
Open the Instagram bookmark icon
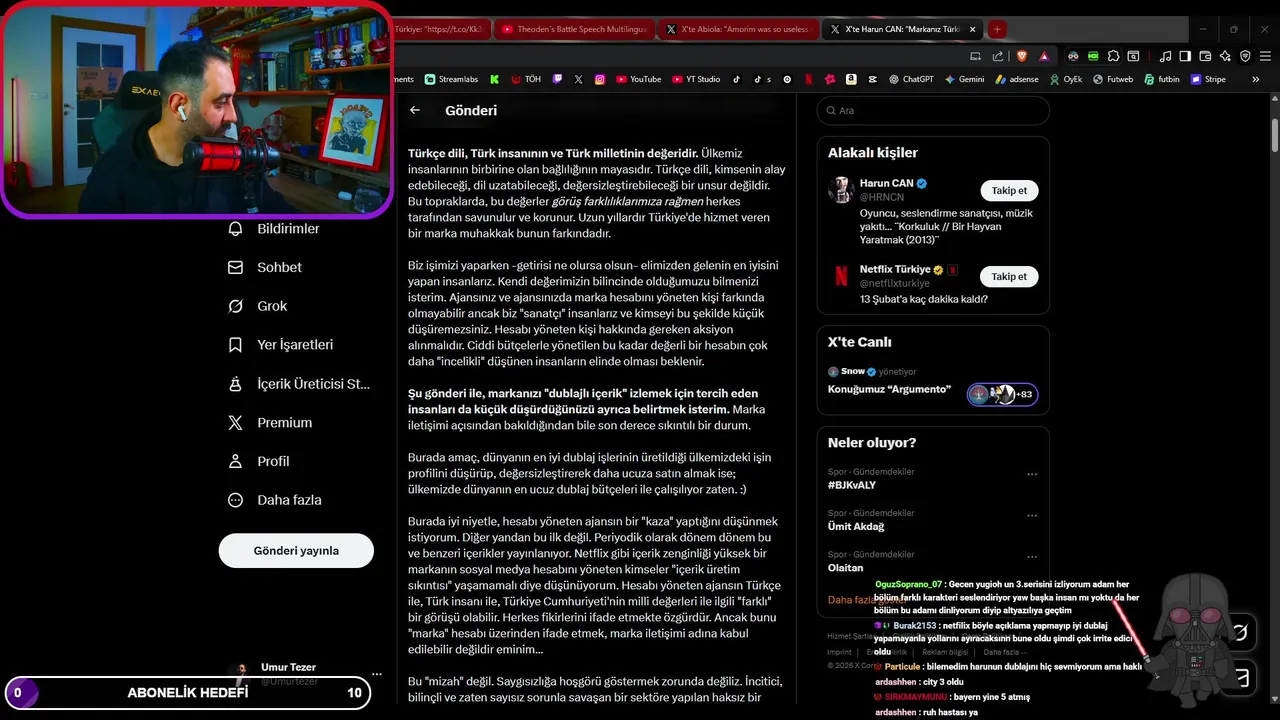click(x=600, y=79)
